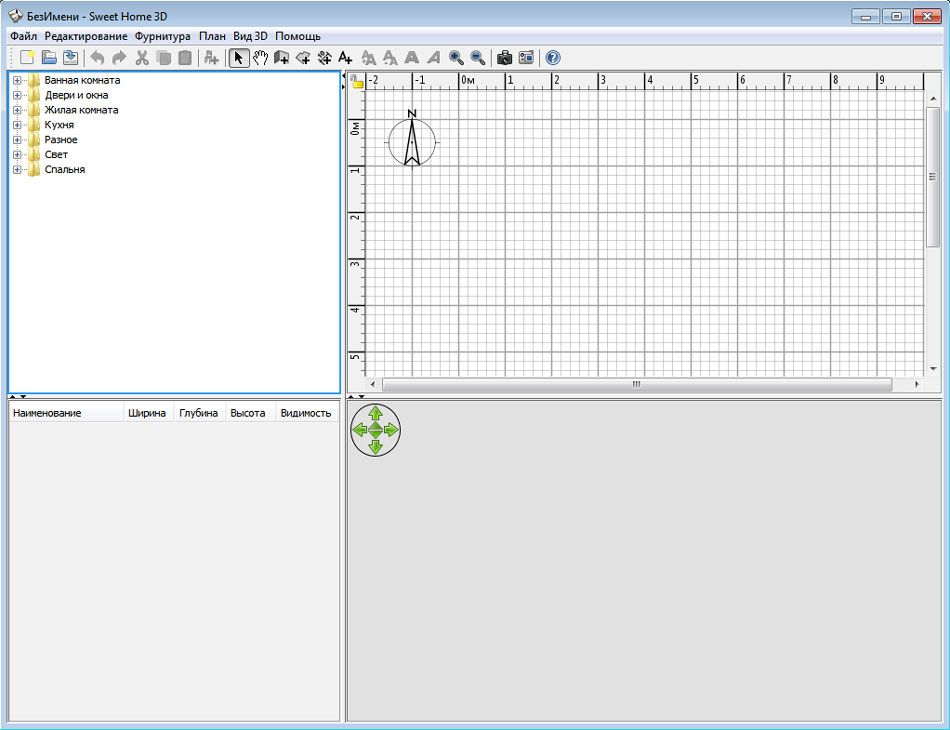
Task: Open the Помощь menu
Action: pos(297,36)
